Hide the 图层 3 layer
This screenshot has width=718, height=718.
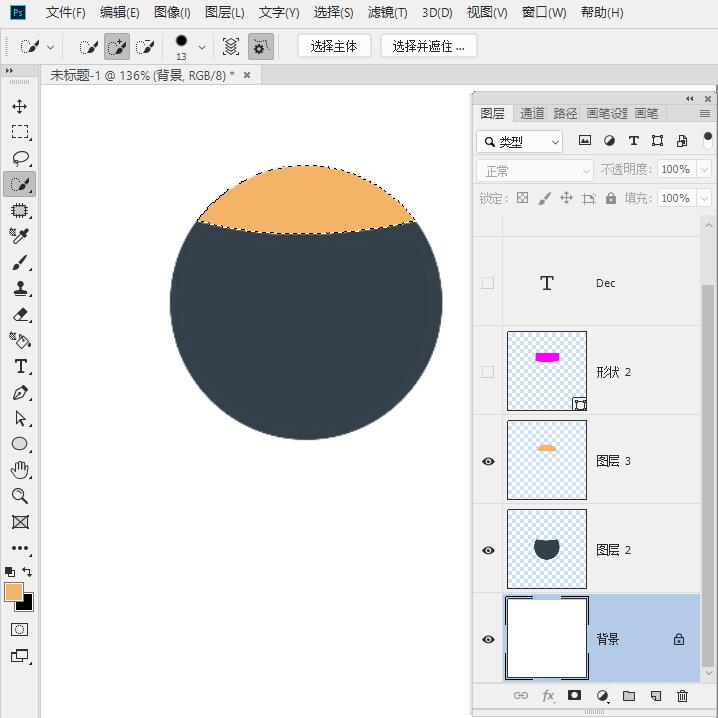tap(488, 461)
